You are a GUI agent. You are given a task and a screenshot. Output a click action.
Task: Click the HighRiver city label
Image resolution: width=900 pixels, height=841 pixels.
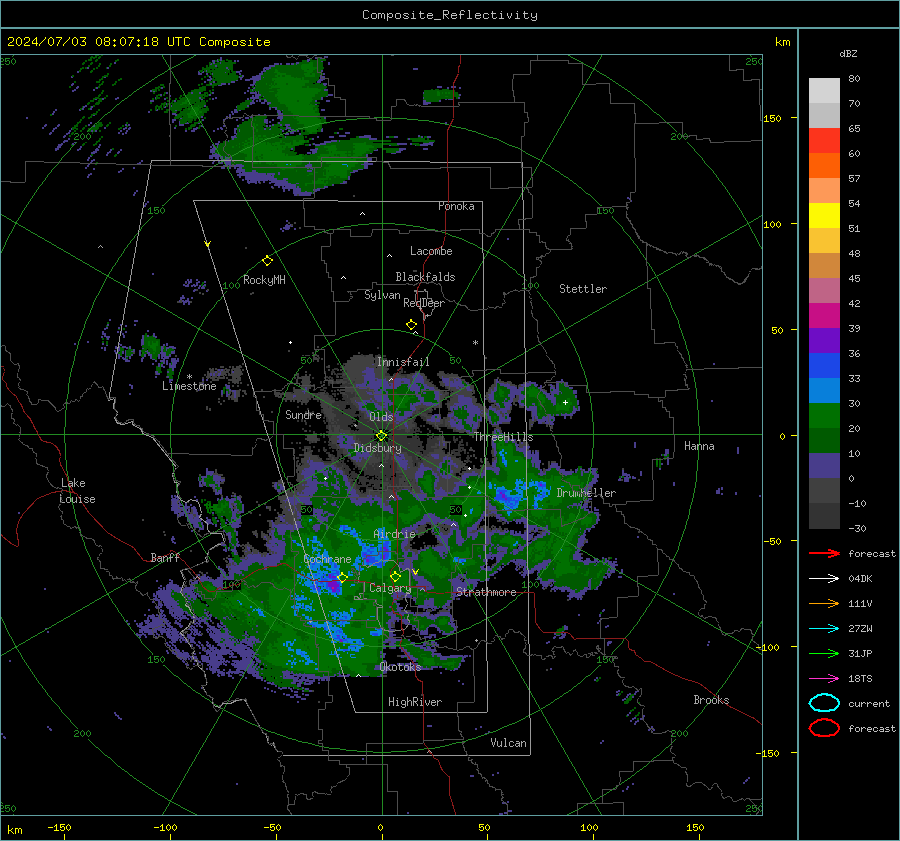coord(415,702)
